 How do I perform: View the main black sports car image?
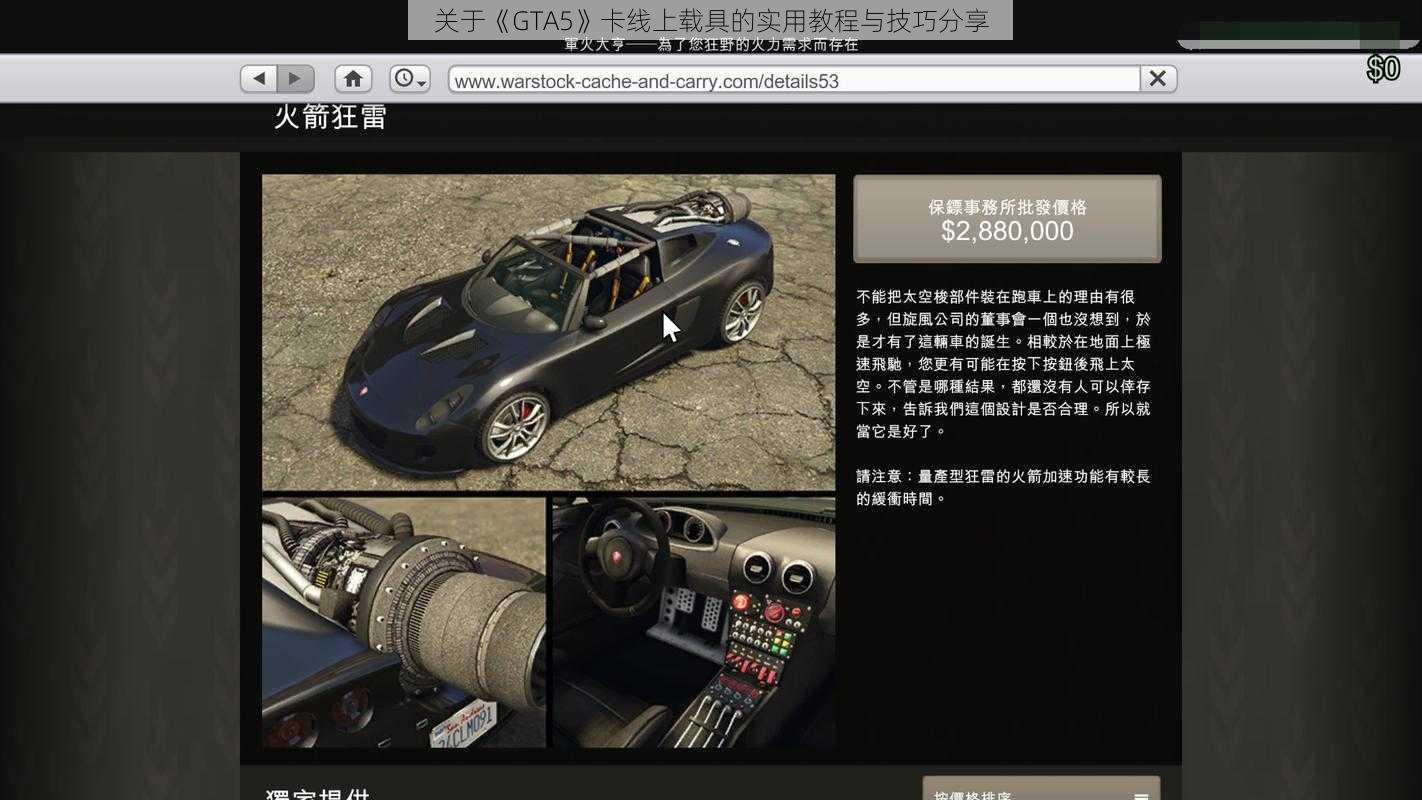tap(549, 332)
